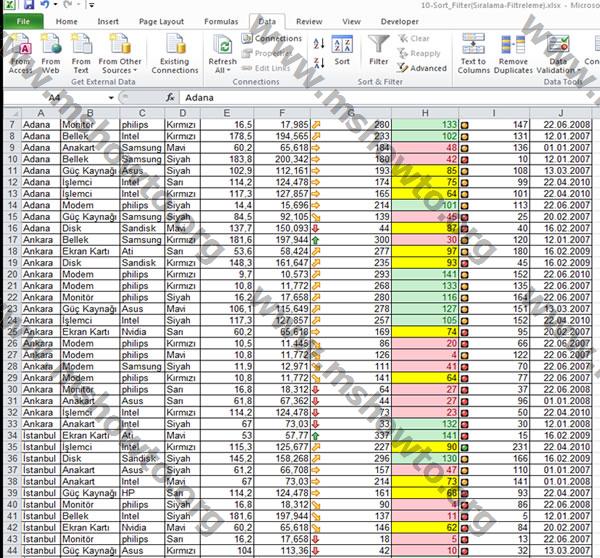This screenshot has width=600, height=558.
Task: Select column E header
Action: (x=227, y=113)
